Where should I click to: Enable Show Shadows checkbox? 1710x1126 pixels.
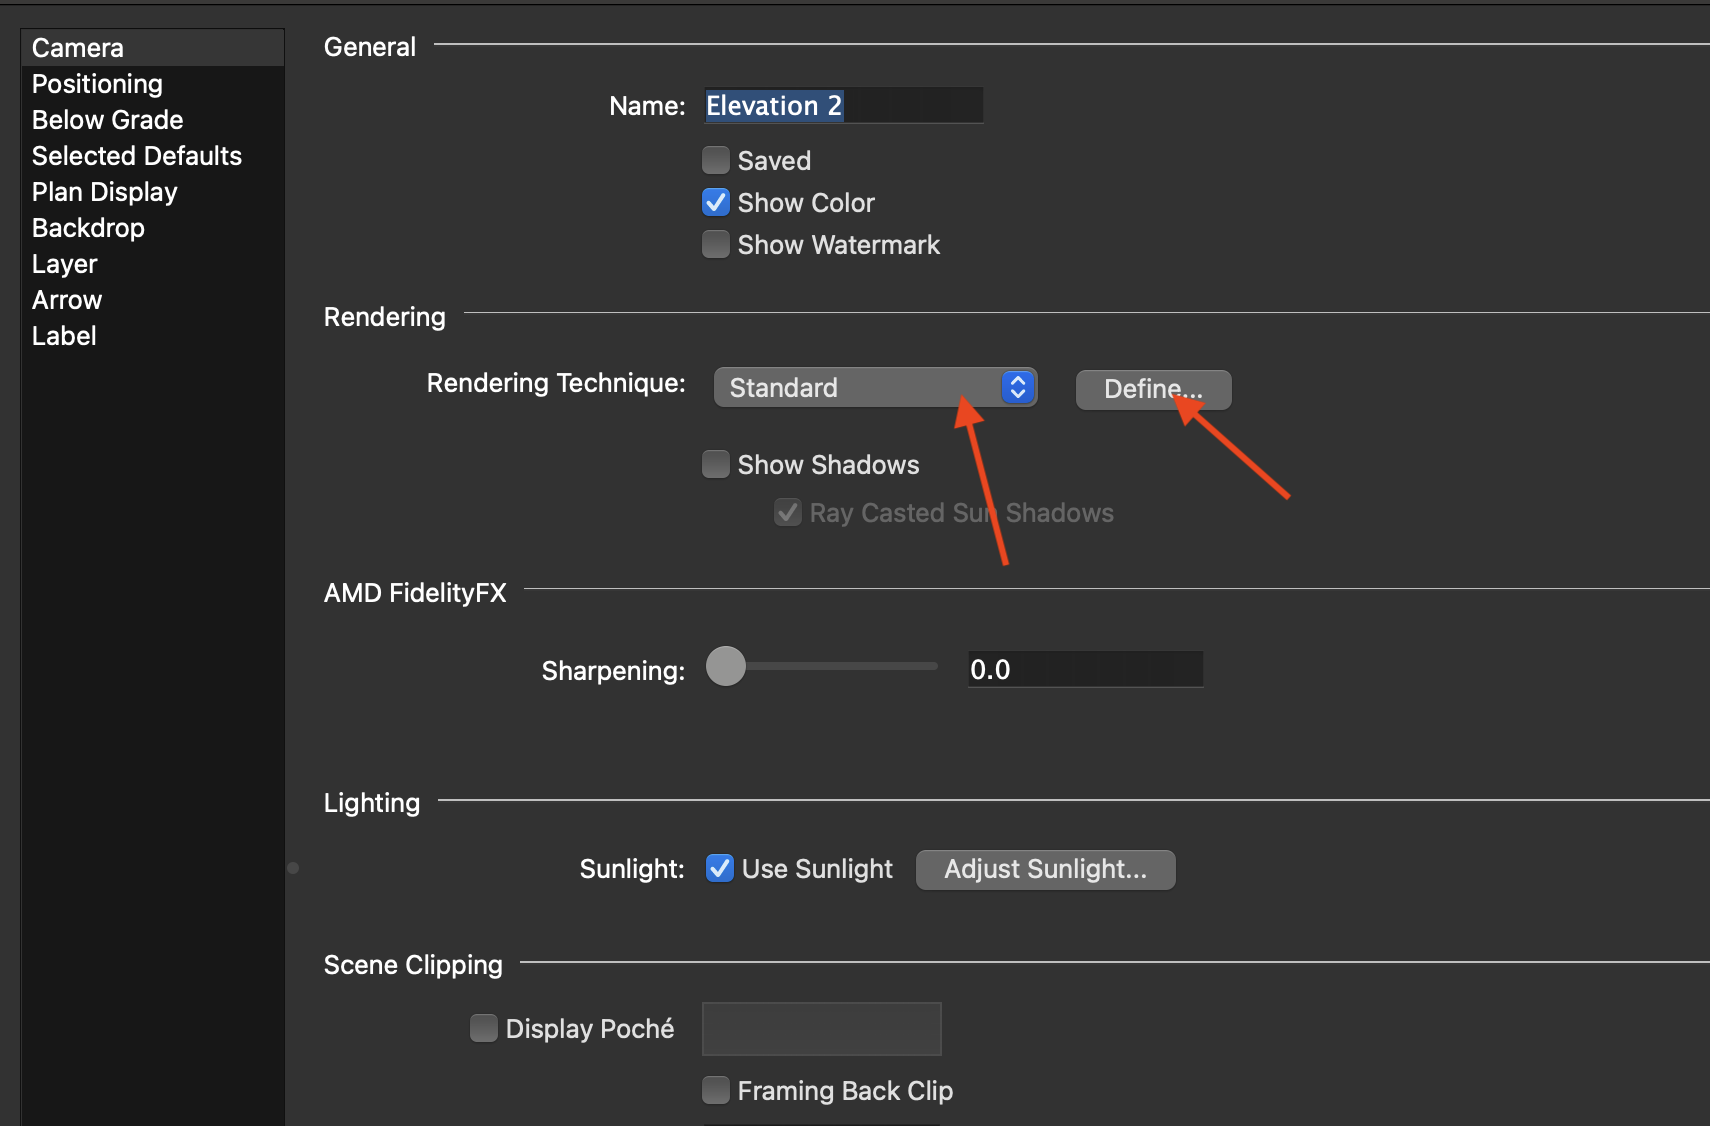pos(716,464)
